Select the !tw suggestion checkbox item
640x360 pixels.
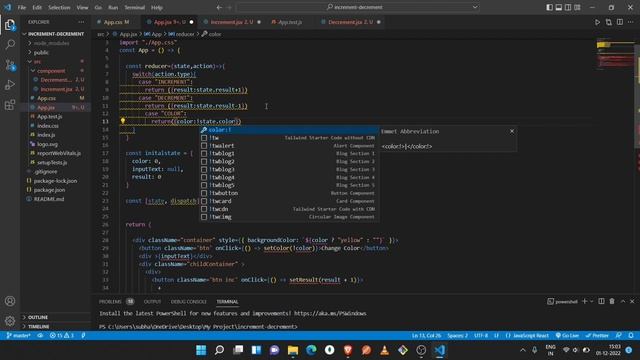(289, 138)
